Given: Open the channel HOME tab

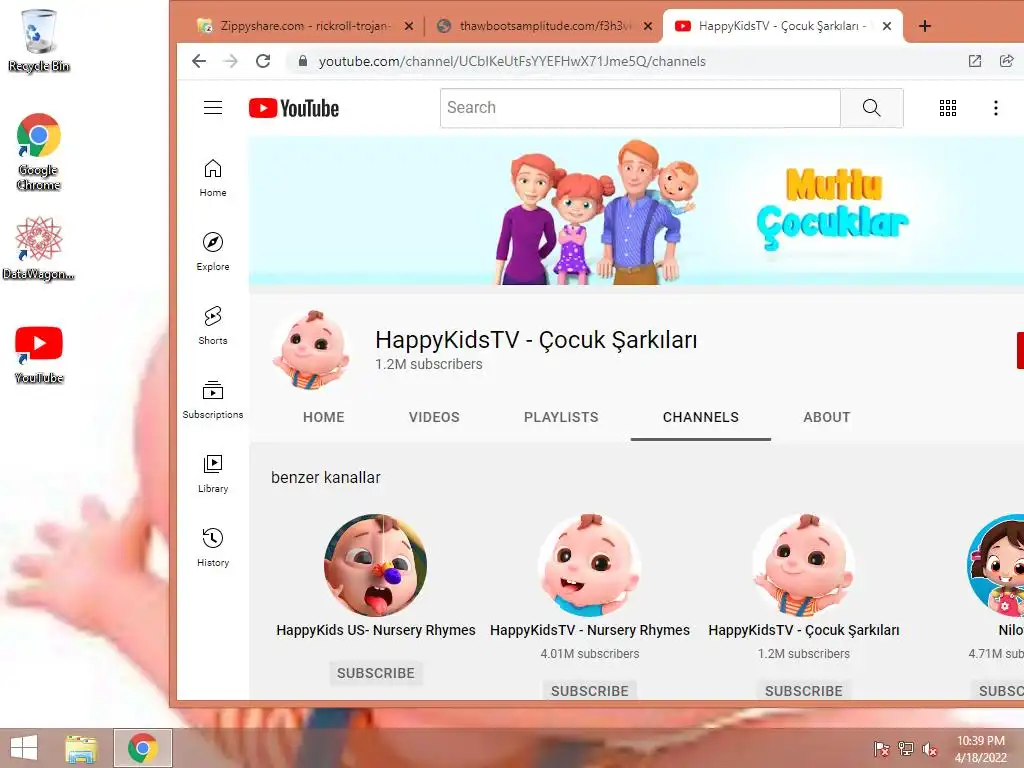Looking at the screenshot, I should [323, 417].
